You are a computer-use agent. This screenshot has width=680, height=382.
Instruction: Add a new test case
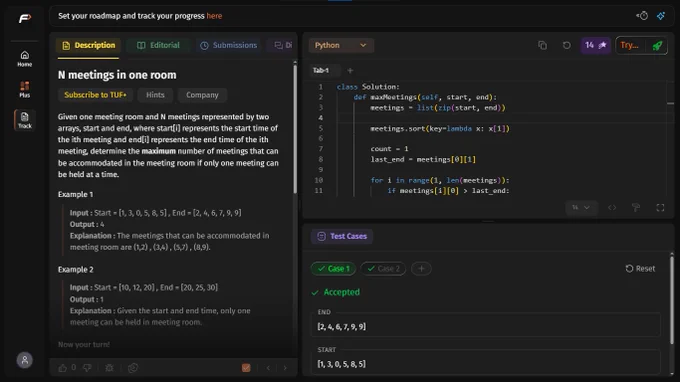tap(421, 269)
